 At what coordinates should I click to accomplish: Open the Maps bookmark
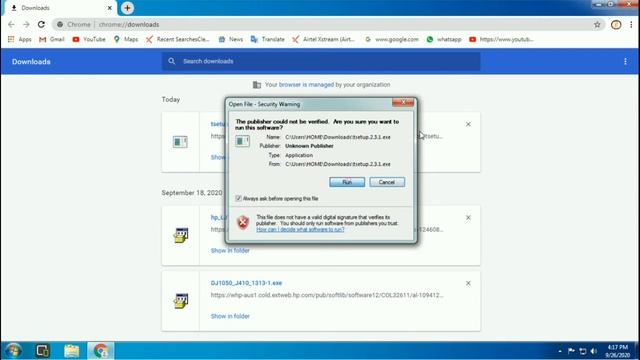click(x=126, y=39)
